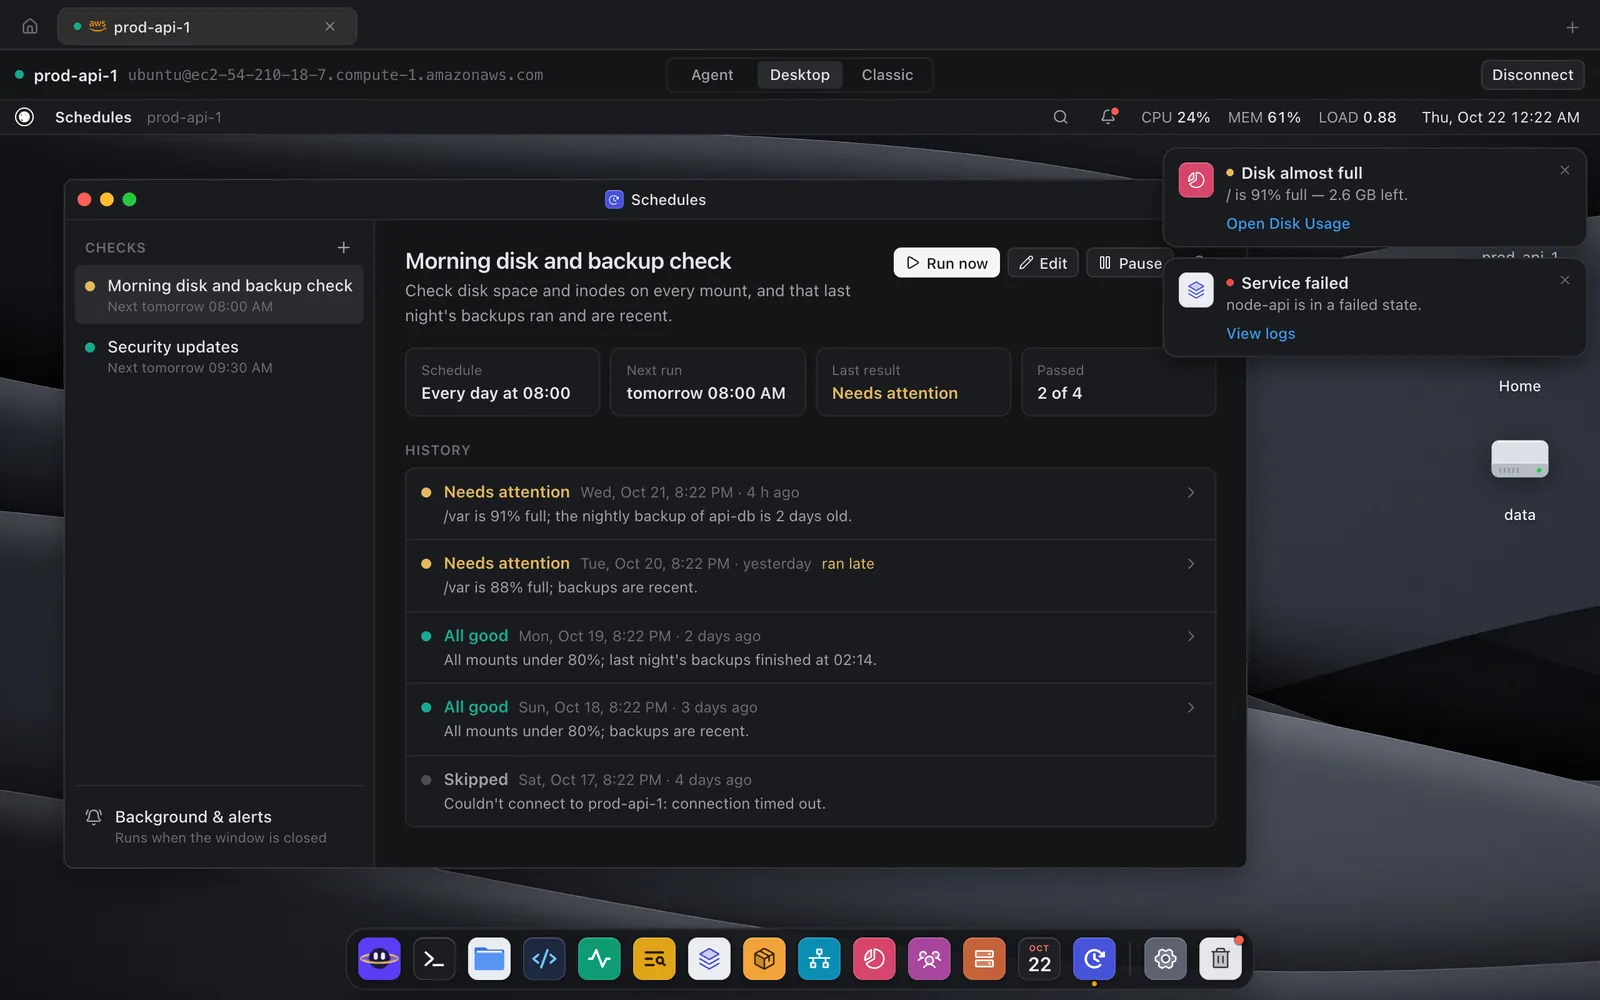
Task: Expand the Oct 20 ran late history entry
Action: (810, 576)
